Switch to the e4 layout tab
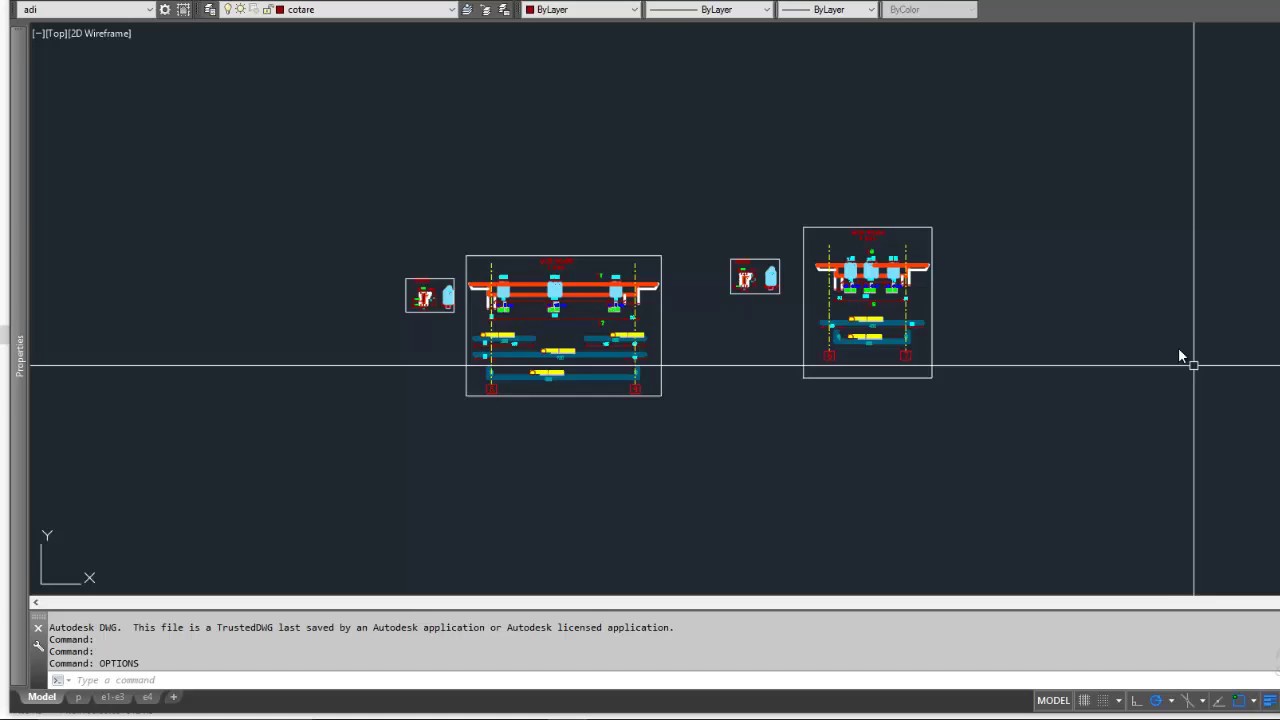This screenshot has height=720, width=1280. point(147,697)
